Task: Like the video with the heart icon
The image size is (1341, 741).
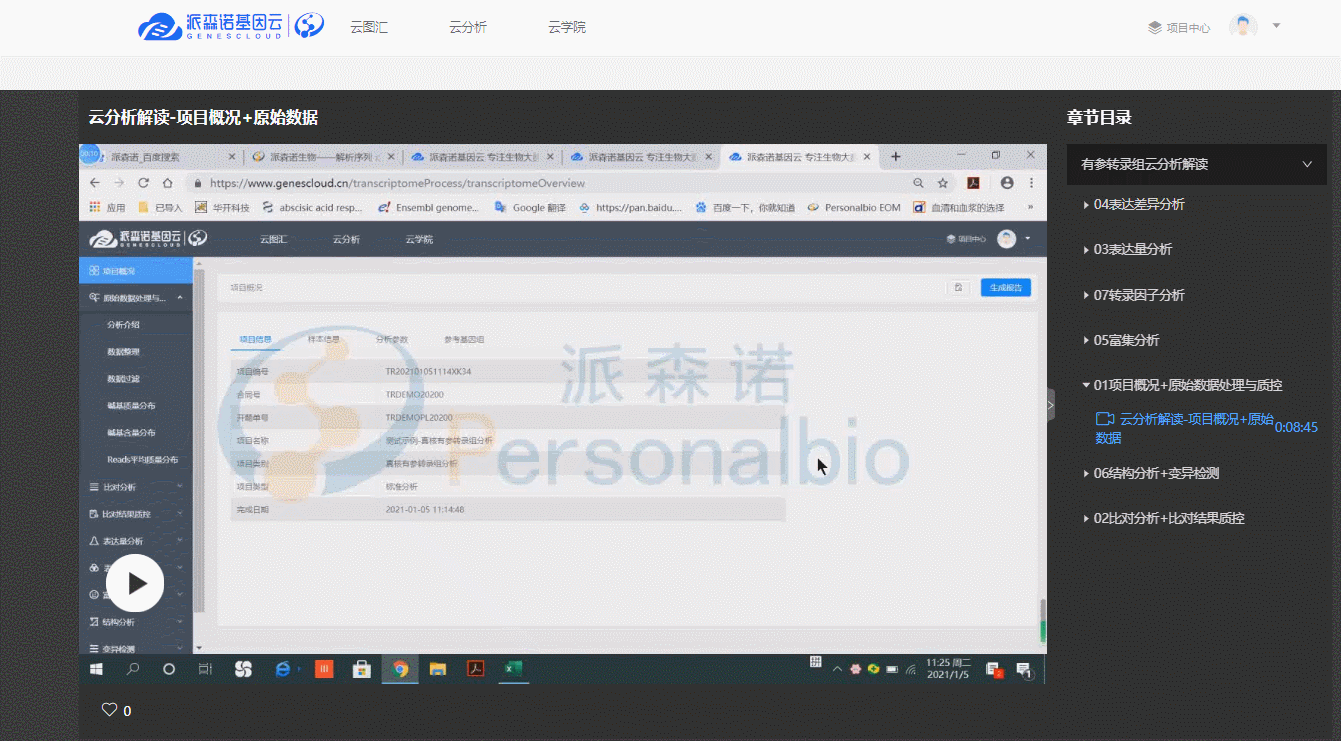Action: click(110, 710)
